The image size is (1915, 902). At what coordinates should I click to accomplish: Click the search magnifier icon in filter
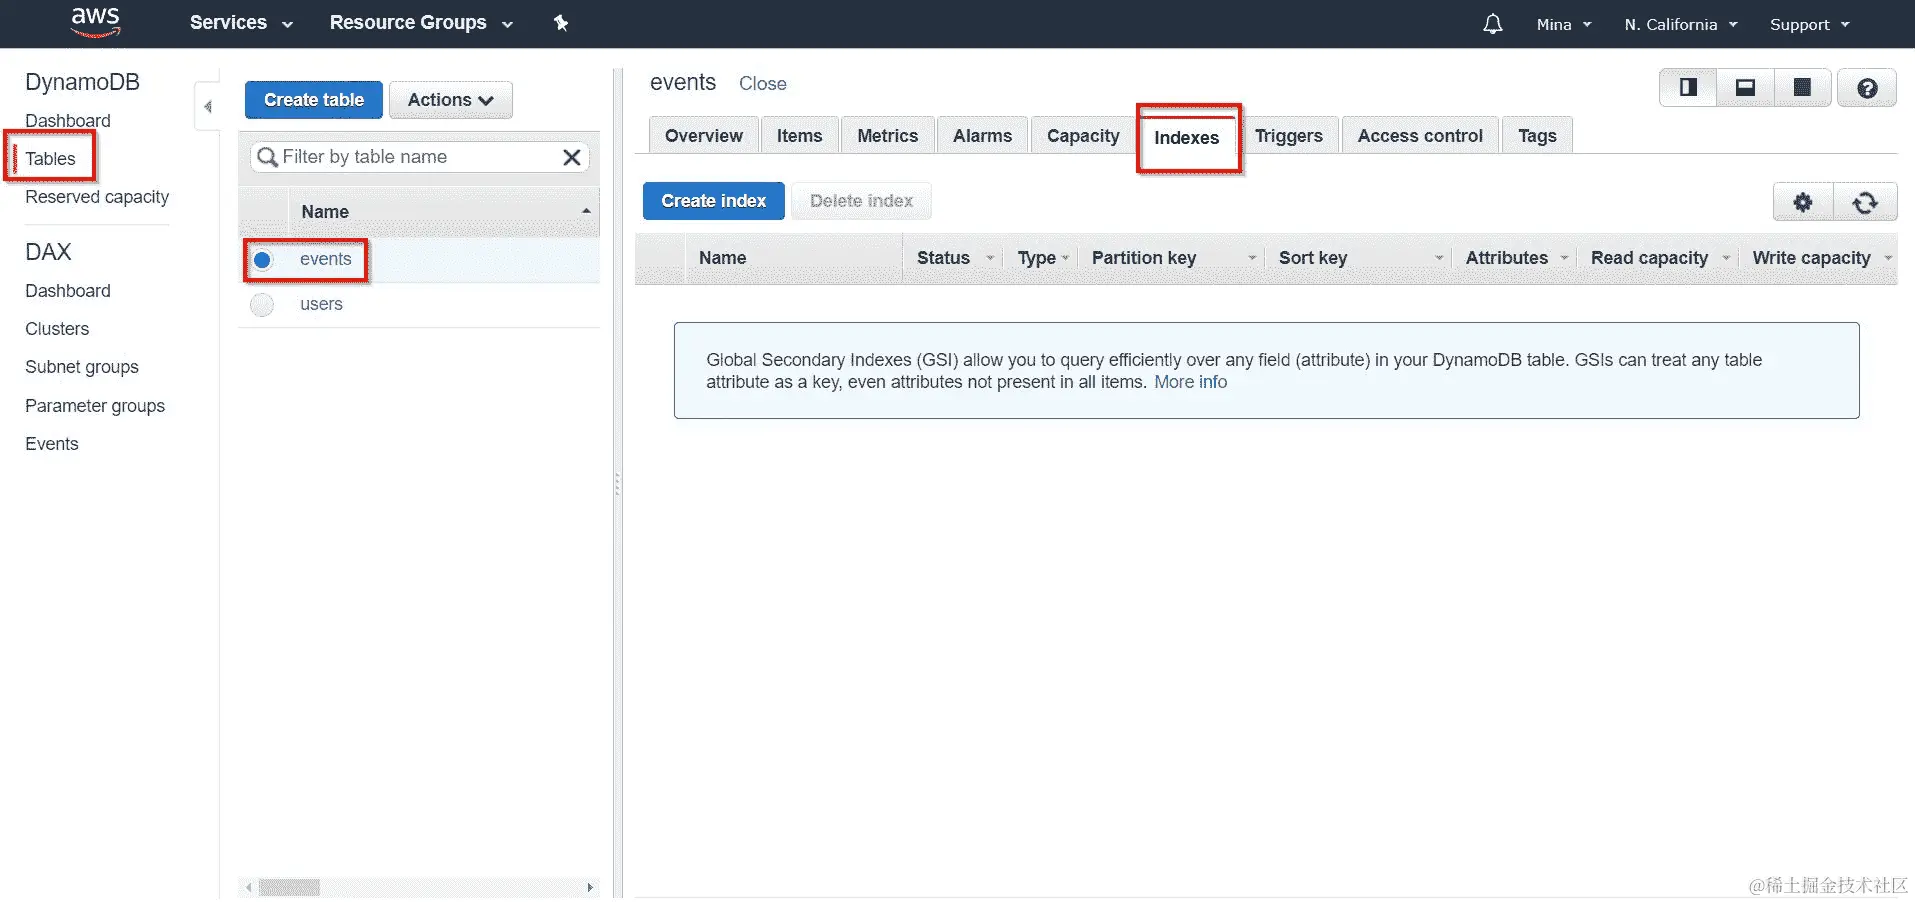coord(267,157)
